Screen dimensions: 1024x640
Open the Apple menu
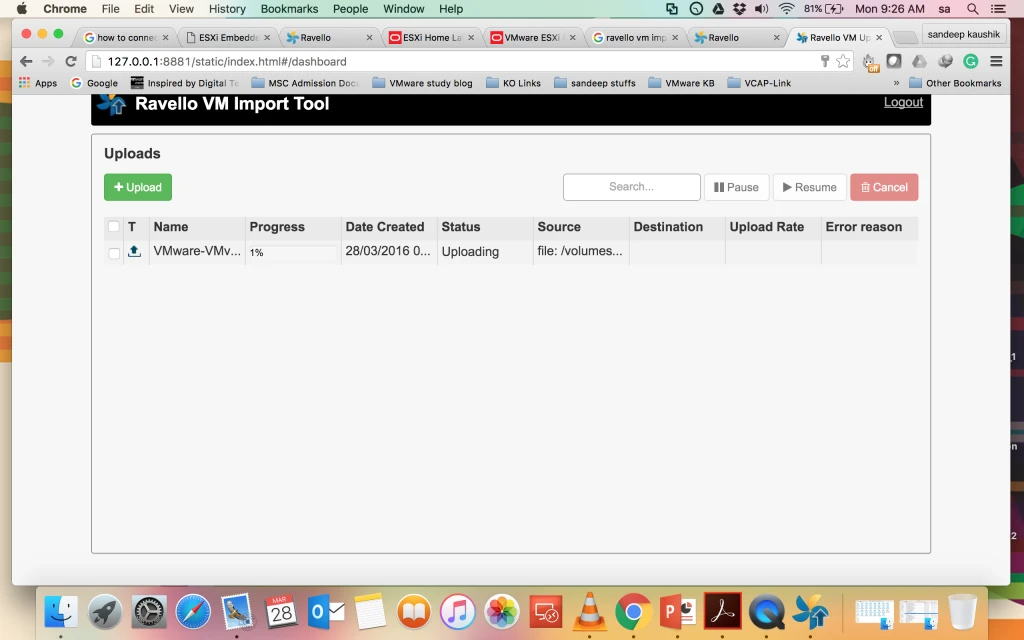coord(22,8)
